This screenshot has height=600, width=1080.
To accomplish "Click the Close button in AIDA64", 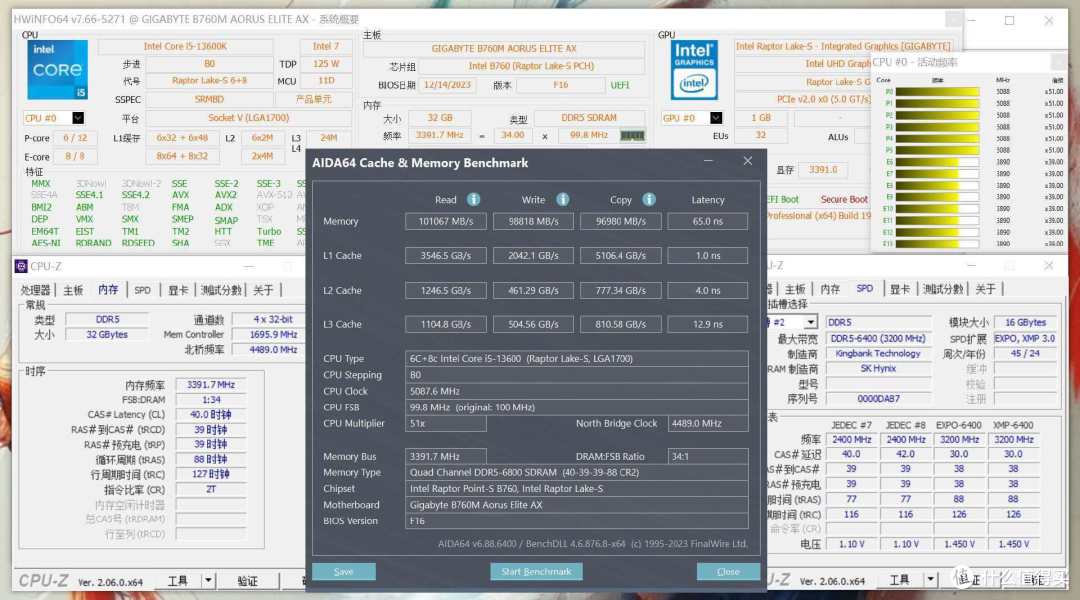I will pos(728,572).
